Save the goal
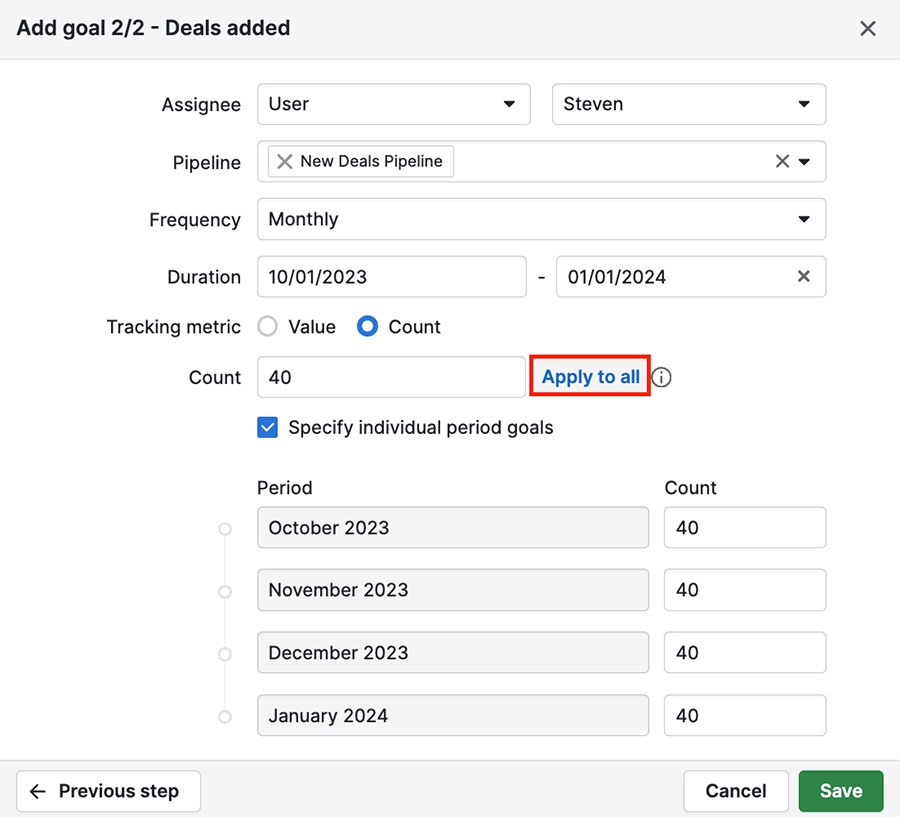The height and width of the screenshot is (817, 900). click(841, 791)
